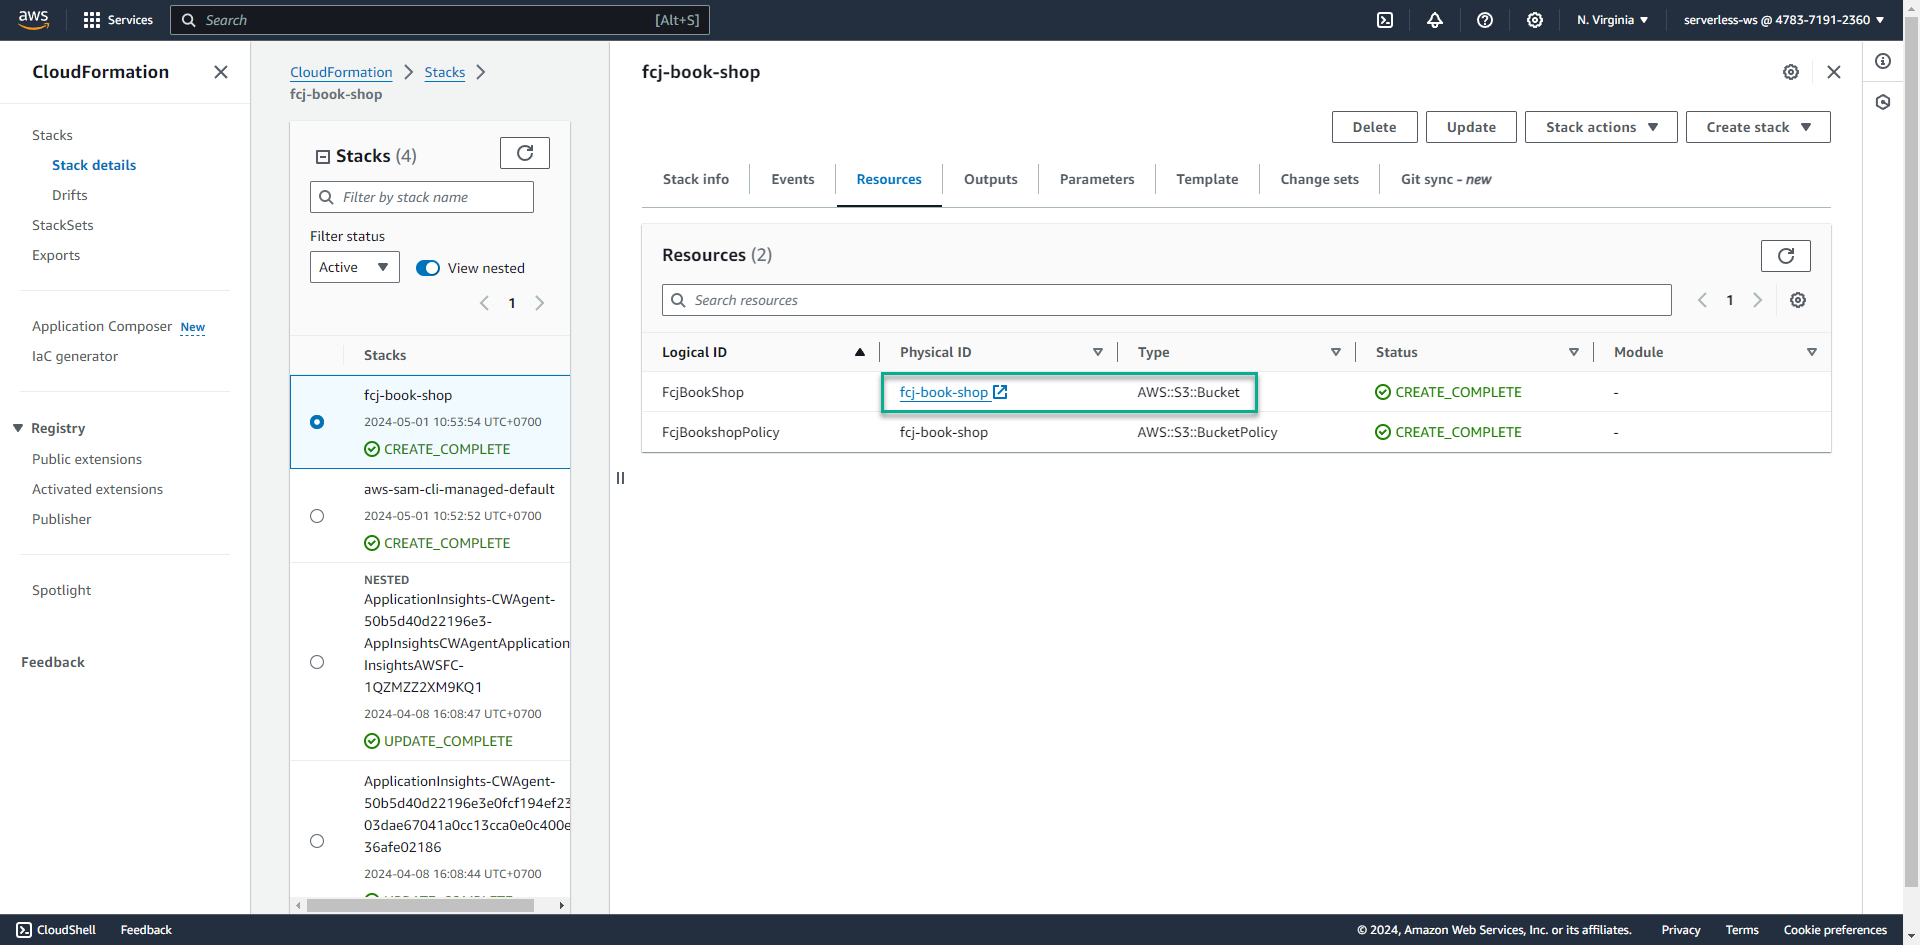Screen dimensions: 1920x945
Task: Switch to Change sets tab
Action: click(x=1320, y=179)
